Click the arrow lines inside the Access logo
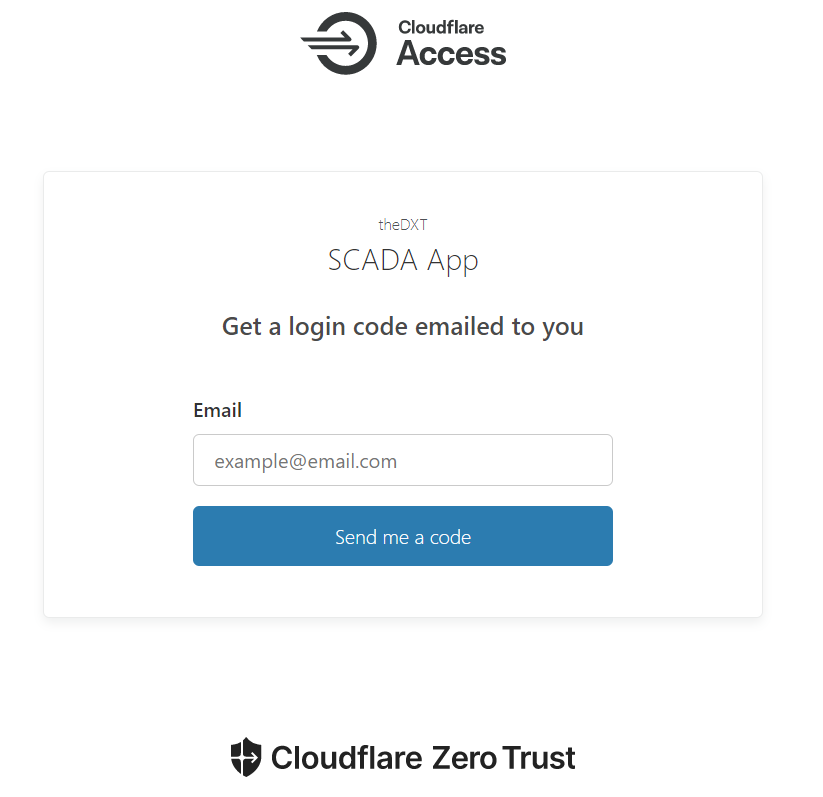 tap(330, 43)
